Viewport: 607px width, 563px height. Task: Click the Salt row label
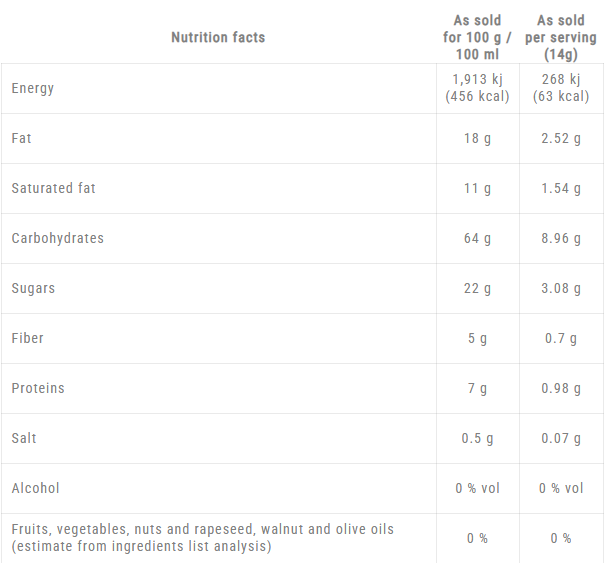tap(24, 438)
